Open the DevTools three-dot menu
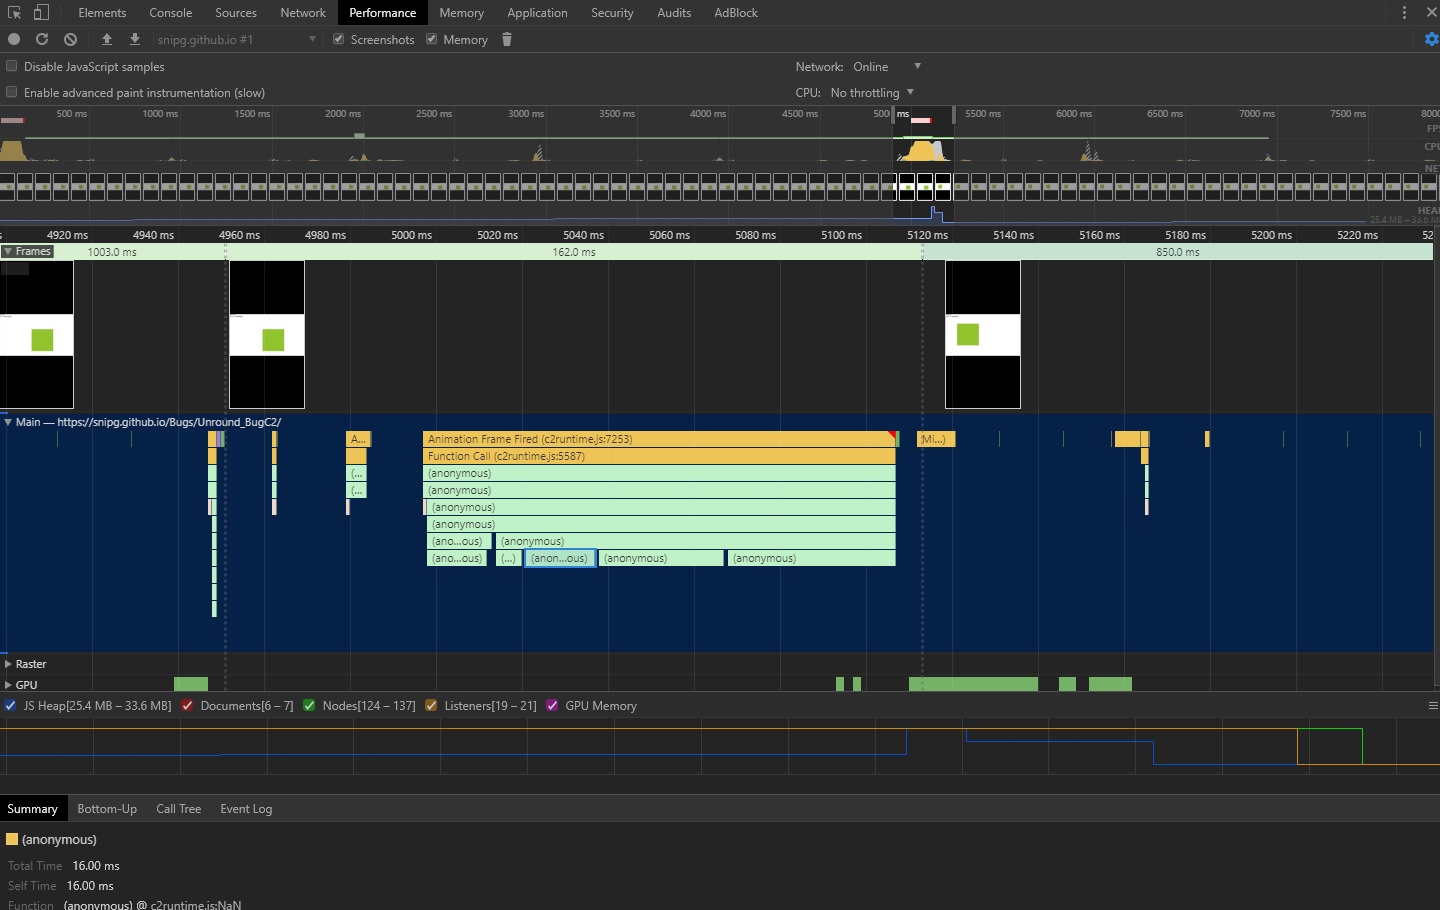 point(1406,12)
